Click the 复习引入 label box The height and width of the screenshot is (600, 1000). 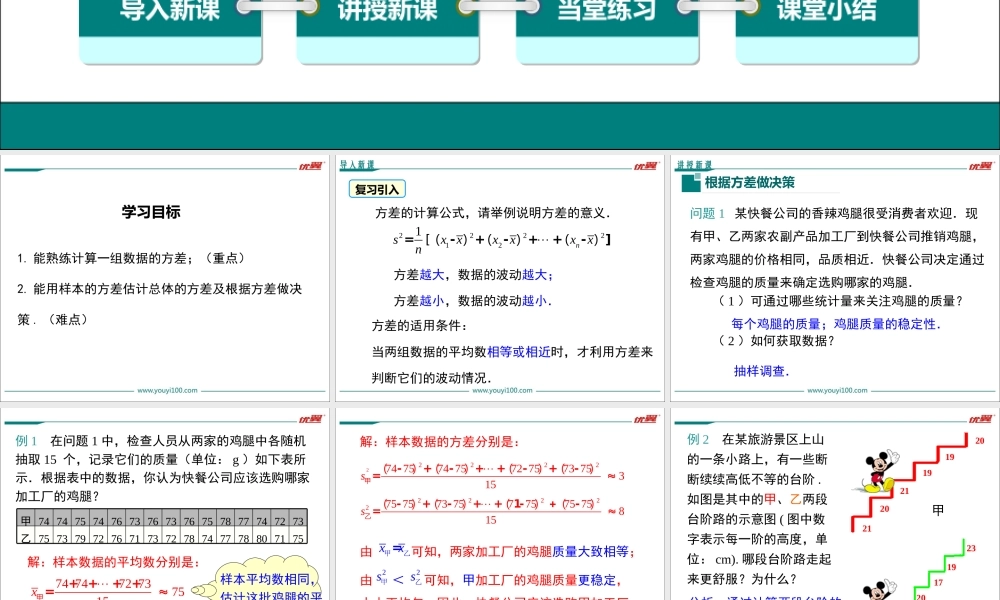377,189
